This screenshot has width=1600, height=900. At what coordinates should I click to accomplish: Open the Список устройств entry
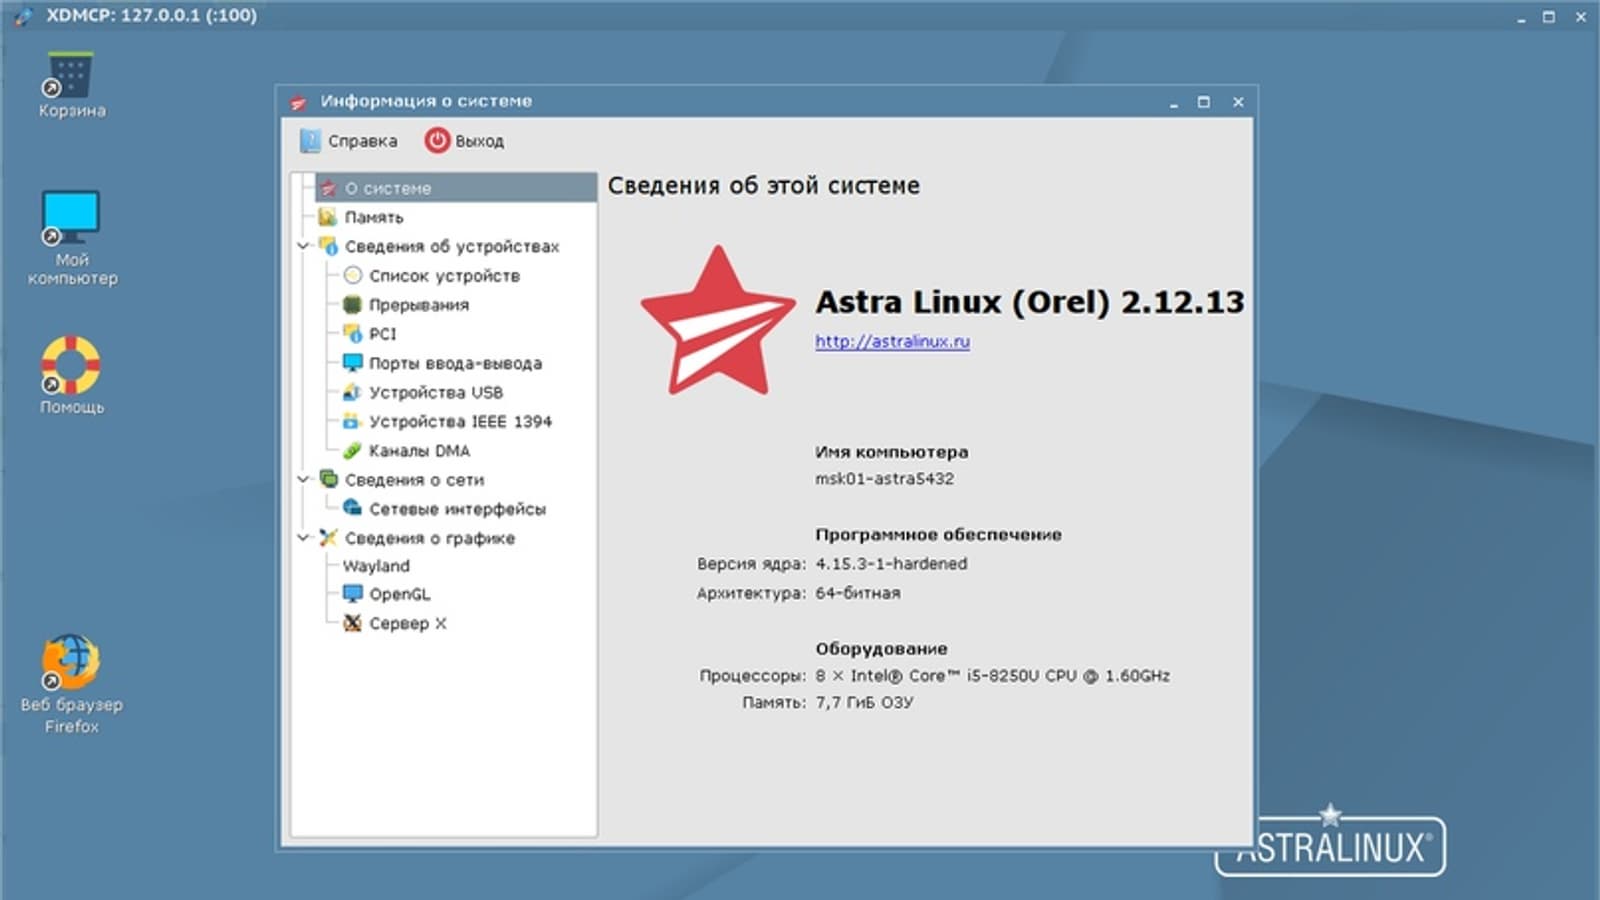pyautogui.click(x=444, y=275)
